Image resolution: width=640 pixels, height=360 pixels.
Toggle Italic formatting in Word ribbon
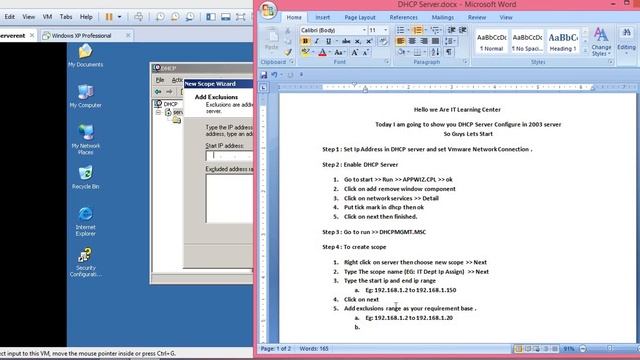317,41
